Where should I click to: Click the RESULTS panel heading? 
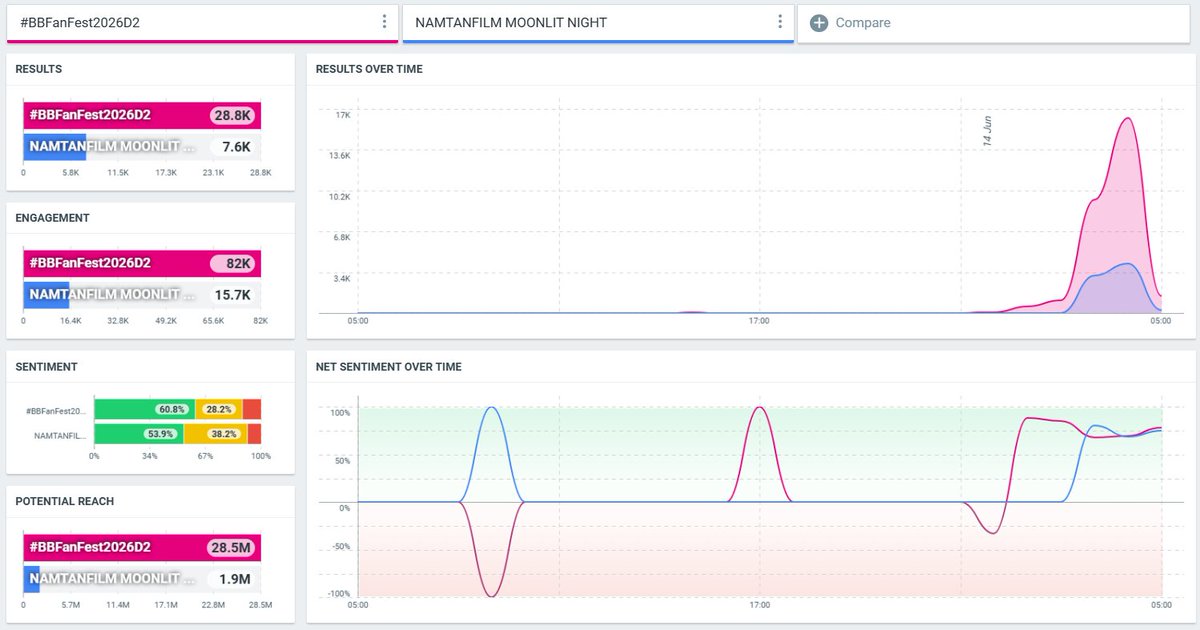pyautogui.click(x=39, y=69)
